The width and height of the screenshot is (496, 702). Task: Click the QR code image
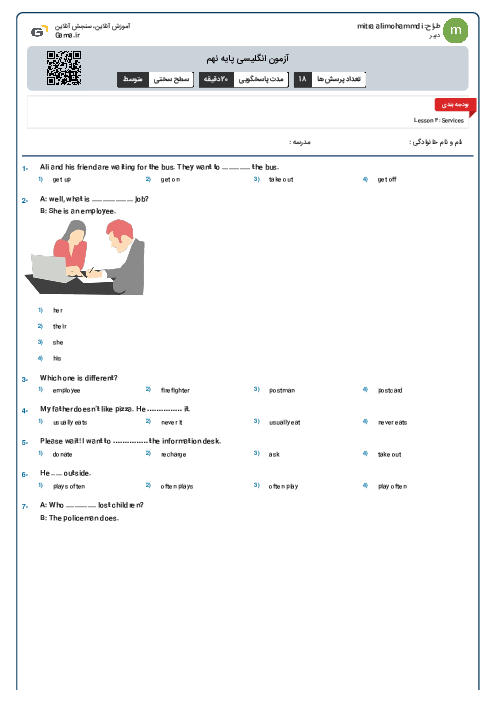64,68
